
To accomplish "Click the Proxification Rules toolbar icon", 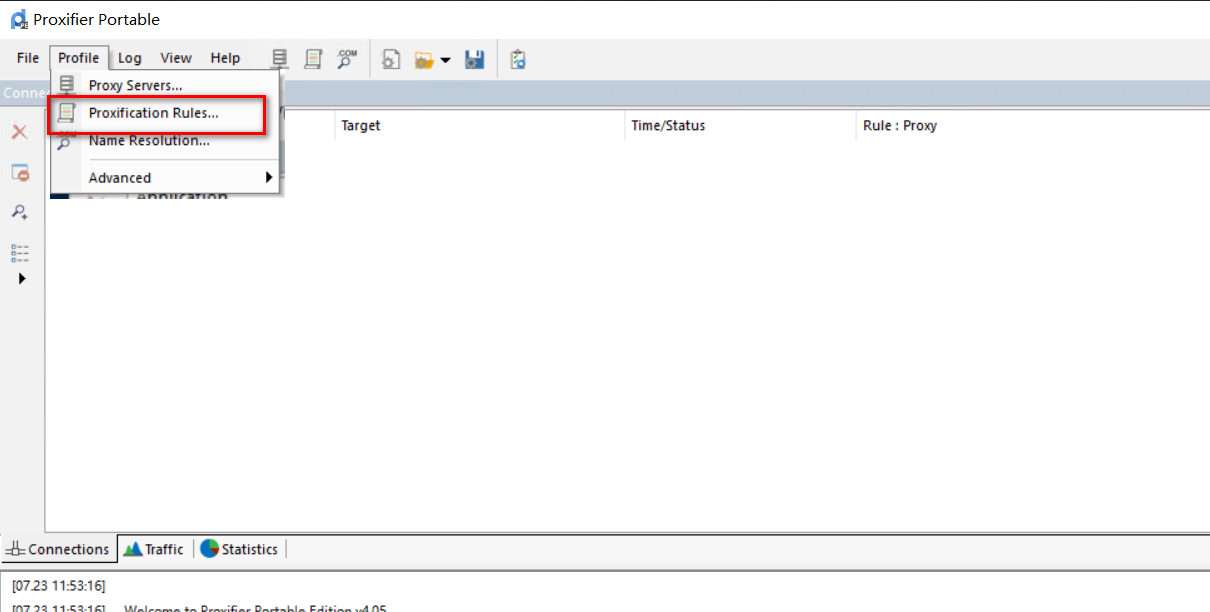I will point(313,59).
